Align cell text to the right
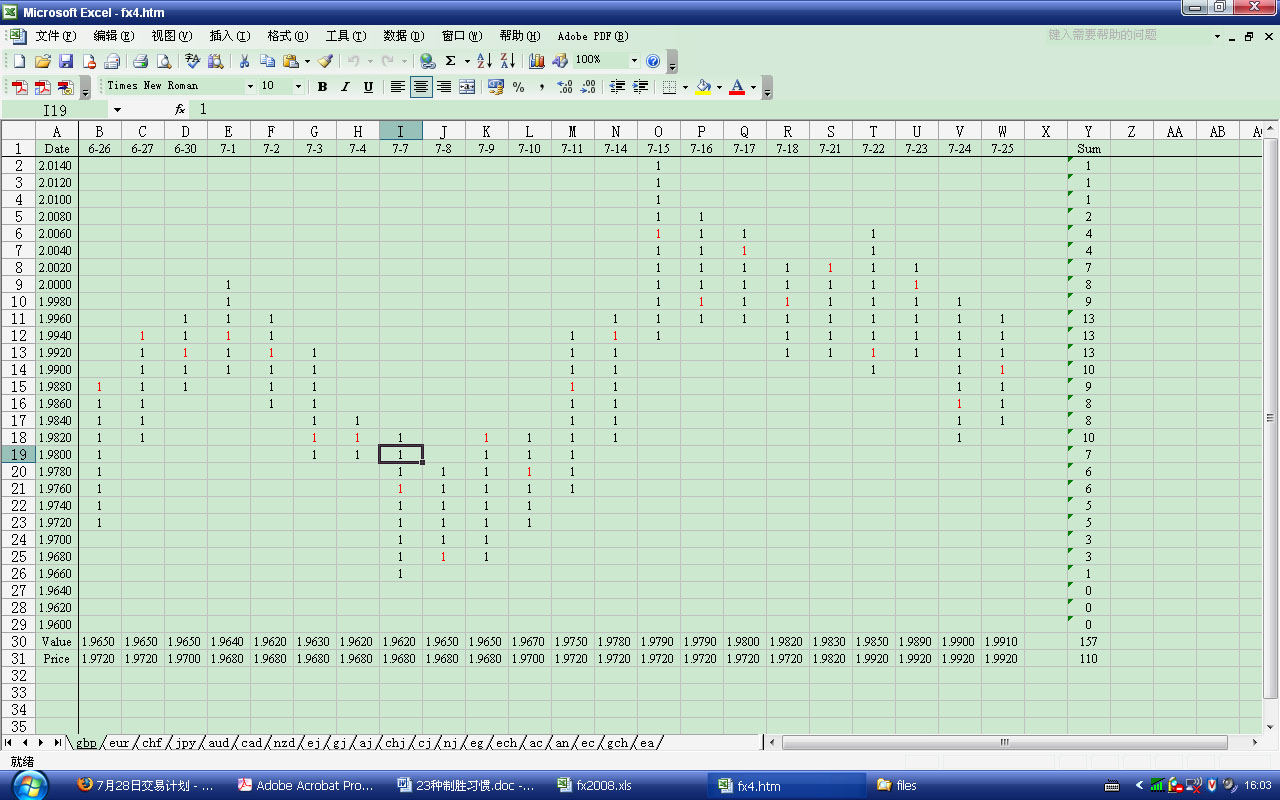Viewport: 1280px width, 800px height. [x=444, y=87]
